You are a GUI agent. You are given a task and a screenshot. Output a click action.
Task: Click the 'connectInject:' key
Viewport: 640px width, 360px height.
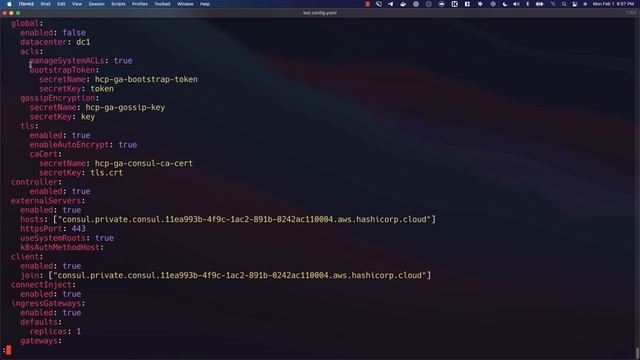43,285
